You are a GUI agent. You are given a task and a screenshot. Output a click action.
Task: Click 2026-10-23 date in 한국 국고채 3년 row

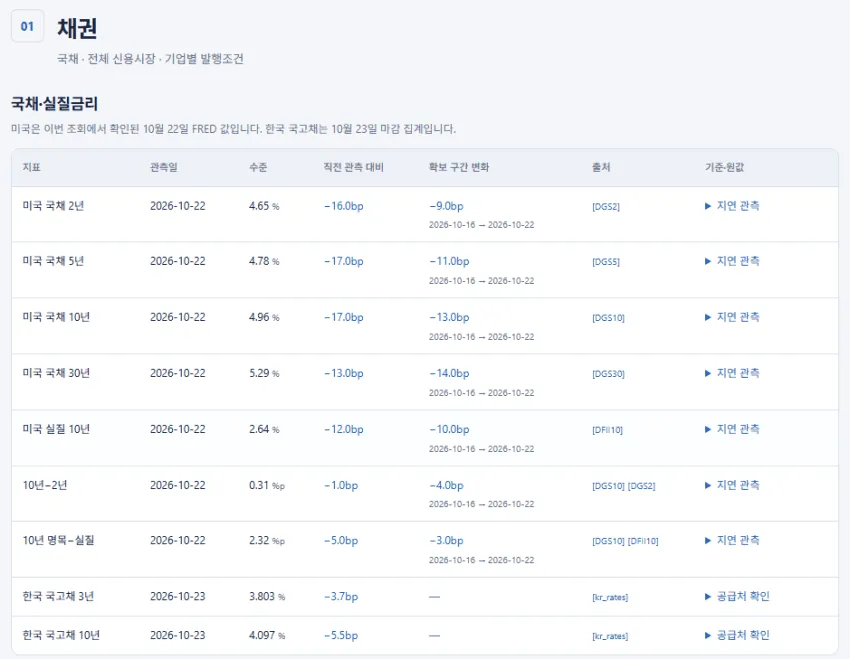pyautogui.click(x=178, y=597)
